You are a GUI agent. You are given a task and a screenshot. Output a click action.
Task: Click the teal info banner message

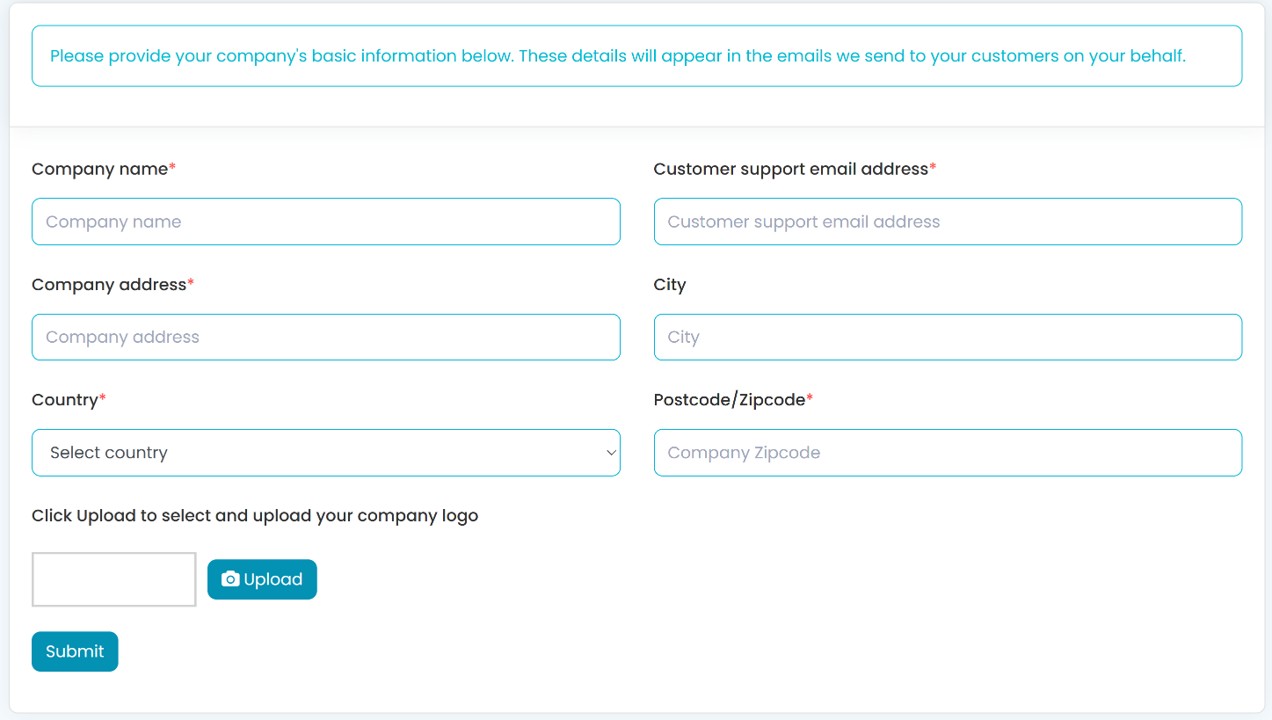pyautogui.click(x=617, y=56)
